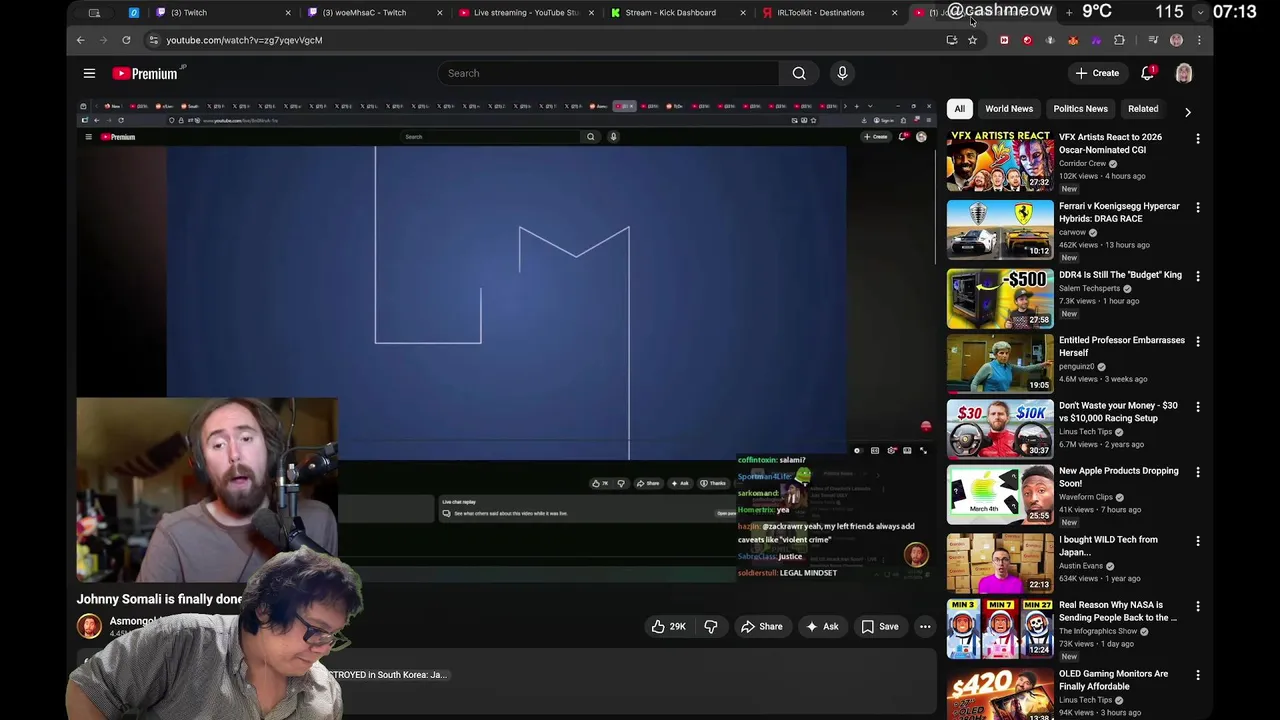Open the Ferrari v Koenigsegg drag race thumbnail
This screenshot has height=720, width=1280.
pyautogui.click(x=1000, y=229)
